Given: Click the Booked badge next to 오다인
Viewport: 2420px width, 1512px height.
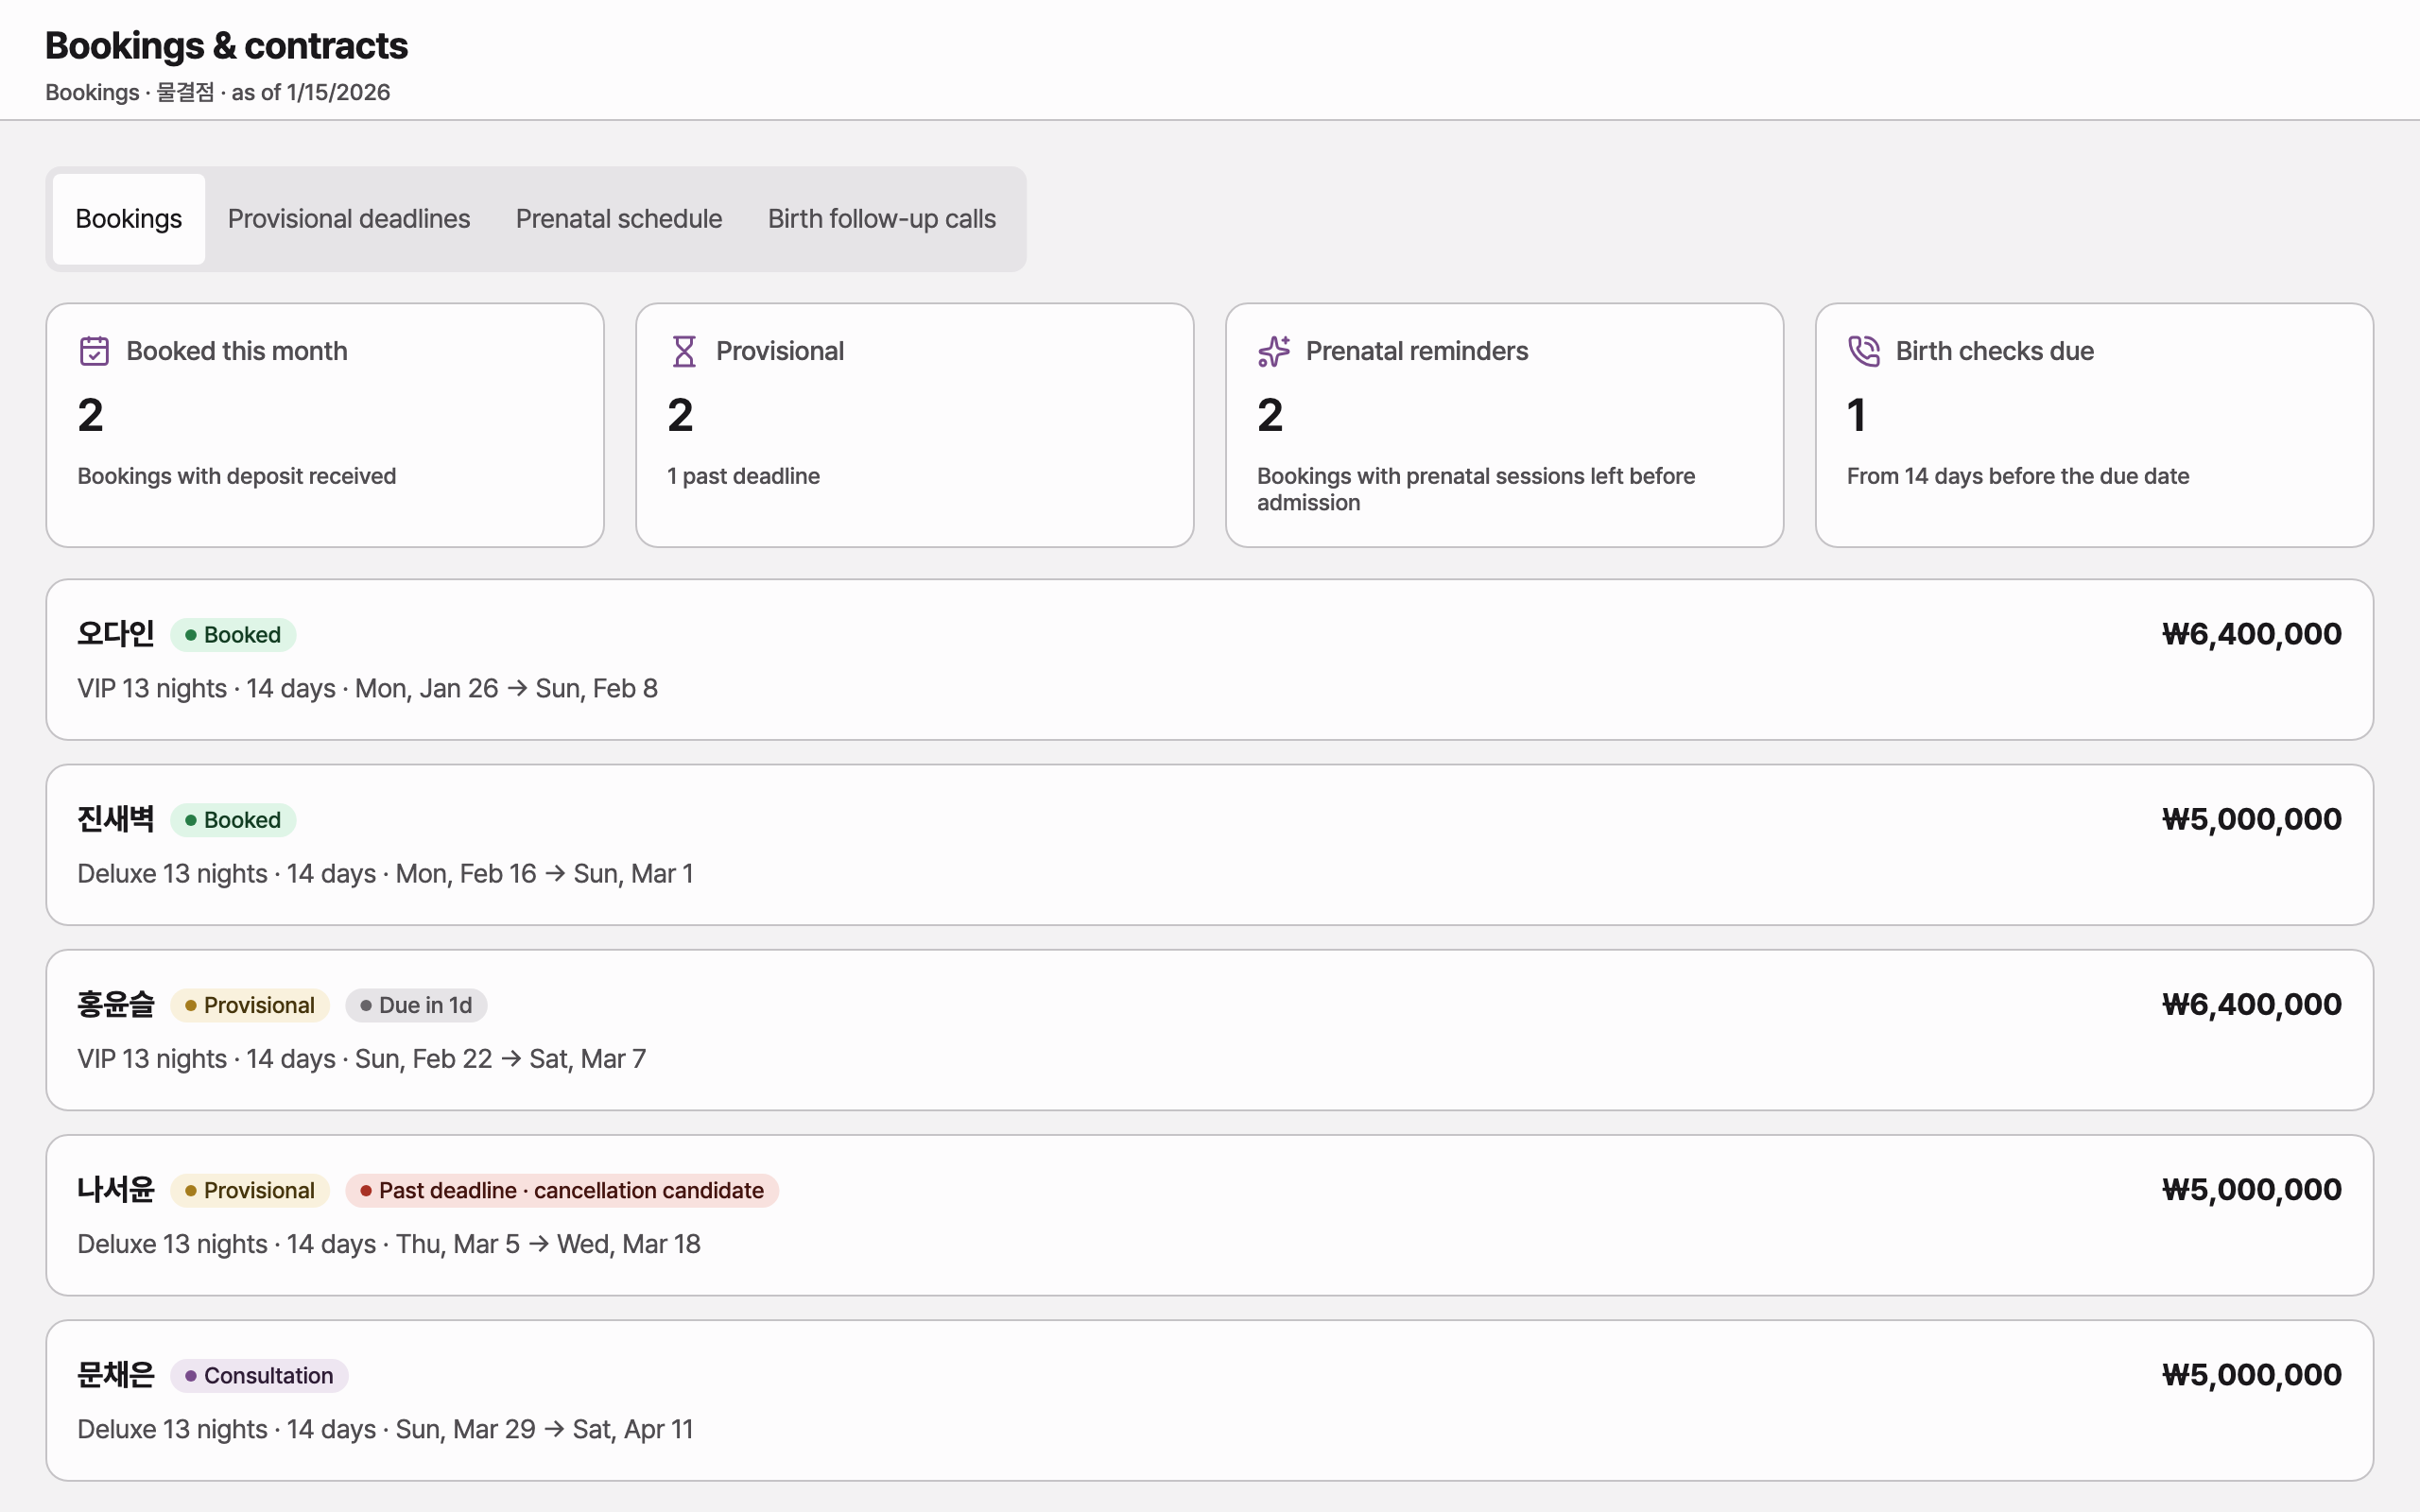Looking at the screenshot, I should [x=233, y=635].
